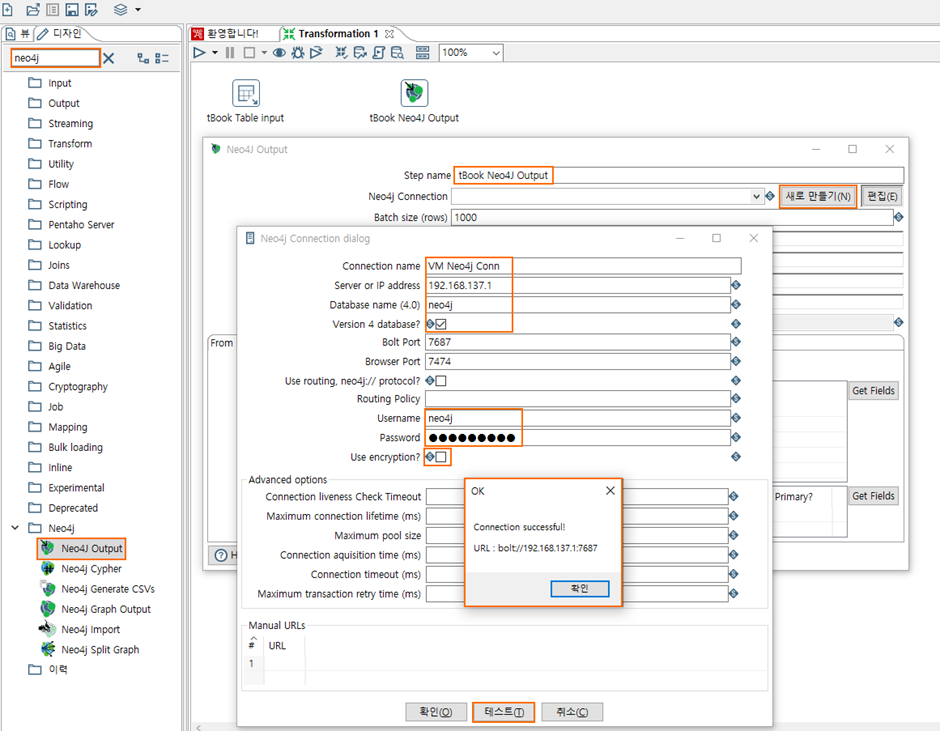Screen dimensions: 940x731
Task: Click the Password field
Action: [577, 438]
